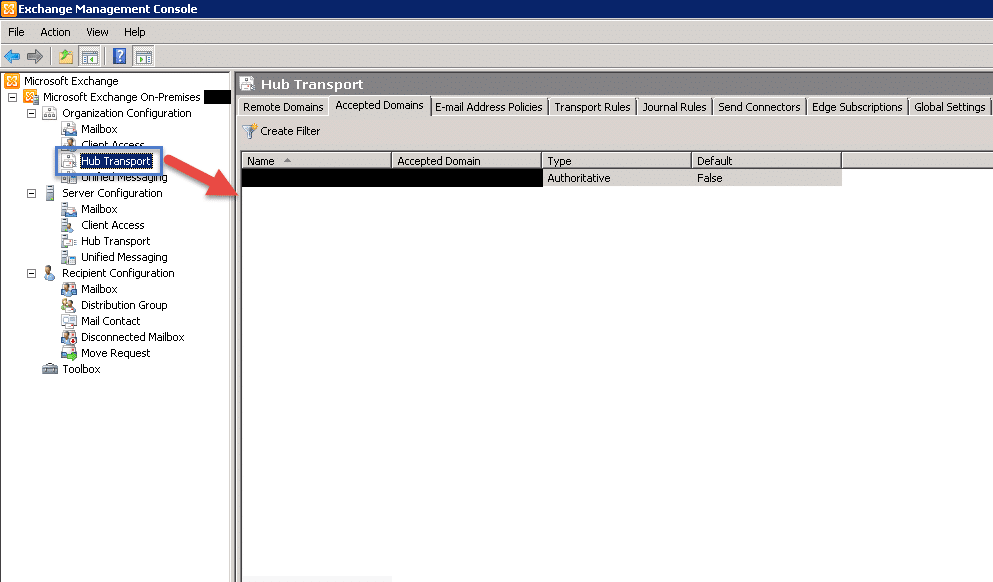Open the File menu
The height and width of the screenshot is (582, 993).
16,32
